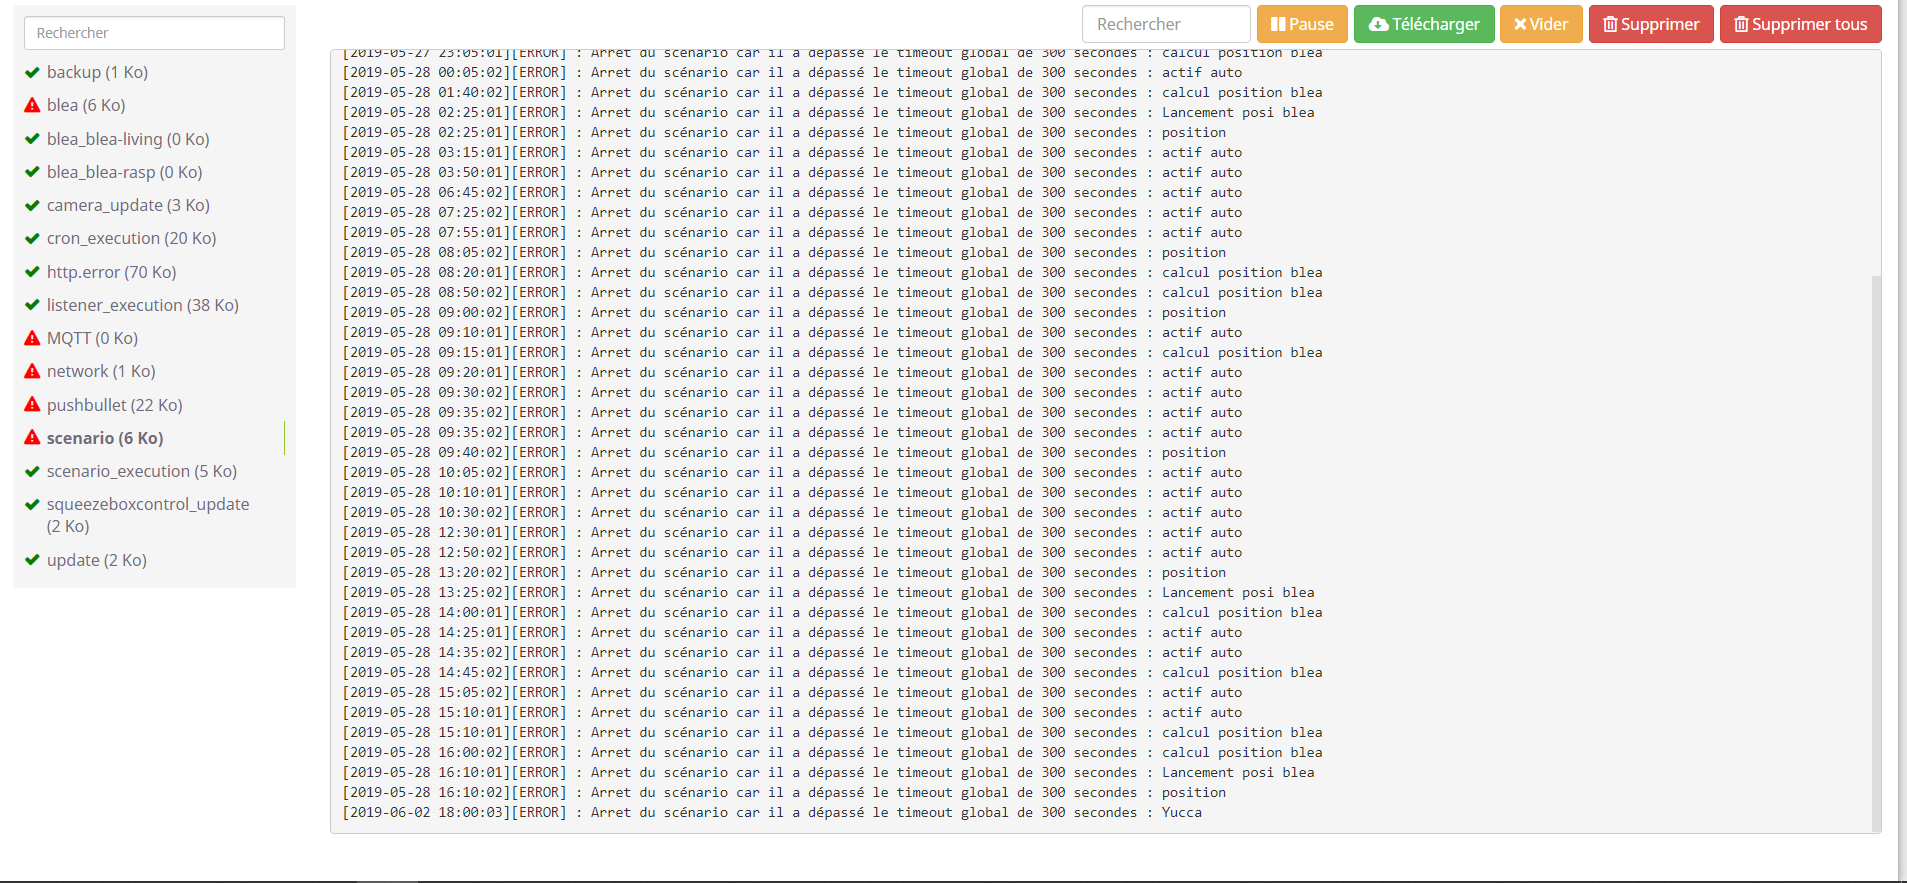The height and width of the screenshot is (883, 1907).
Task: Open the update (2 Ko) log
Action: tap(97, 560)
